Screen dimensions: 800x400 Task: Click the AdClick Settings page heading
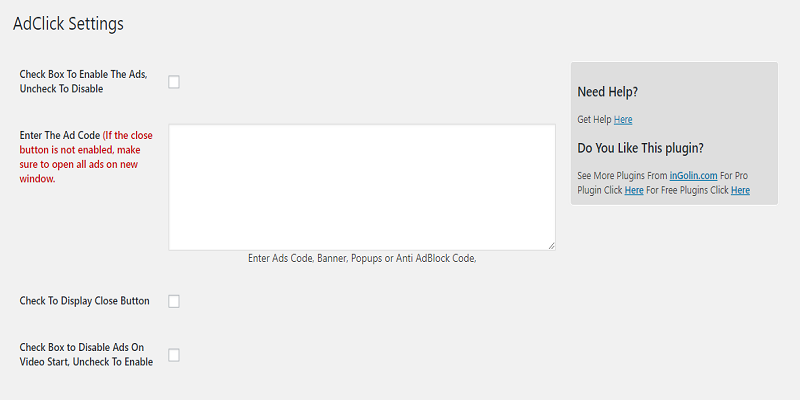pos(68,25)
